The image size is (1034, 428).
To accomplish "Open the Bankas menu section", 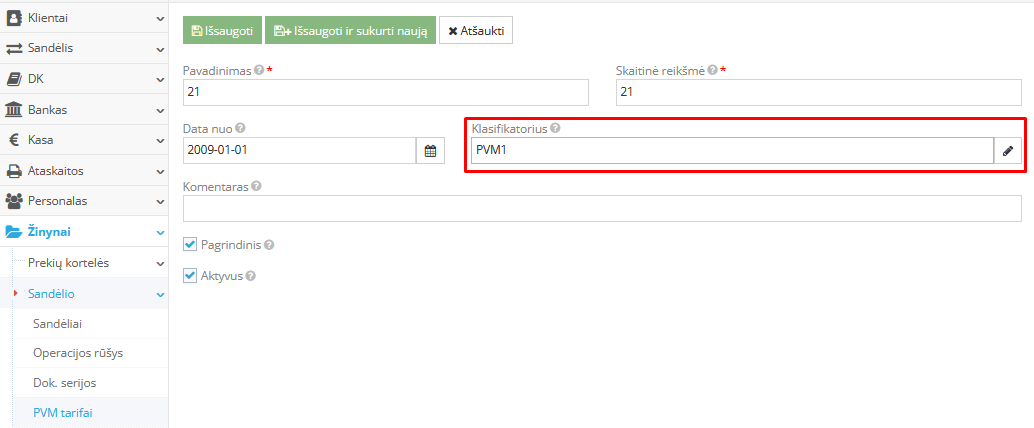I will point(84,109).
